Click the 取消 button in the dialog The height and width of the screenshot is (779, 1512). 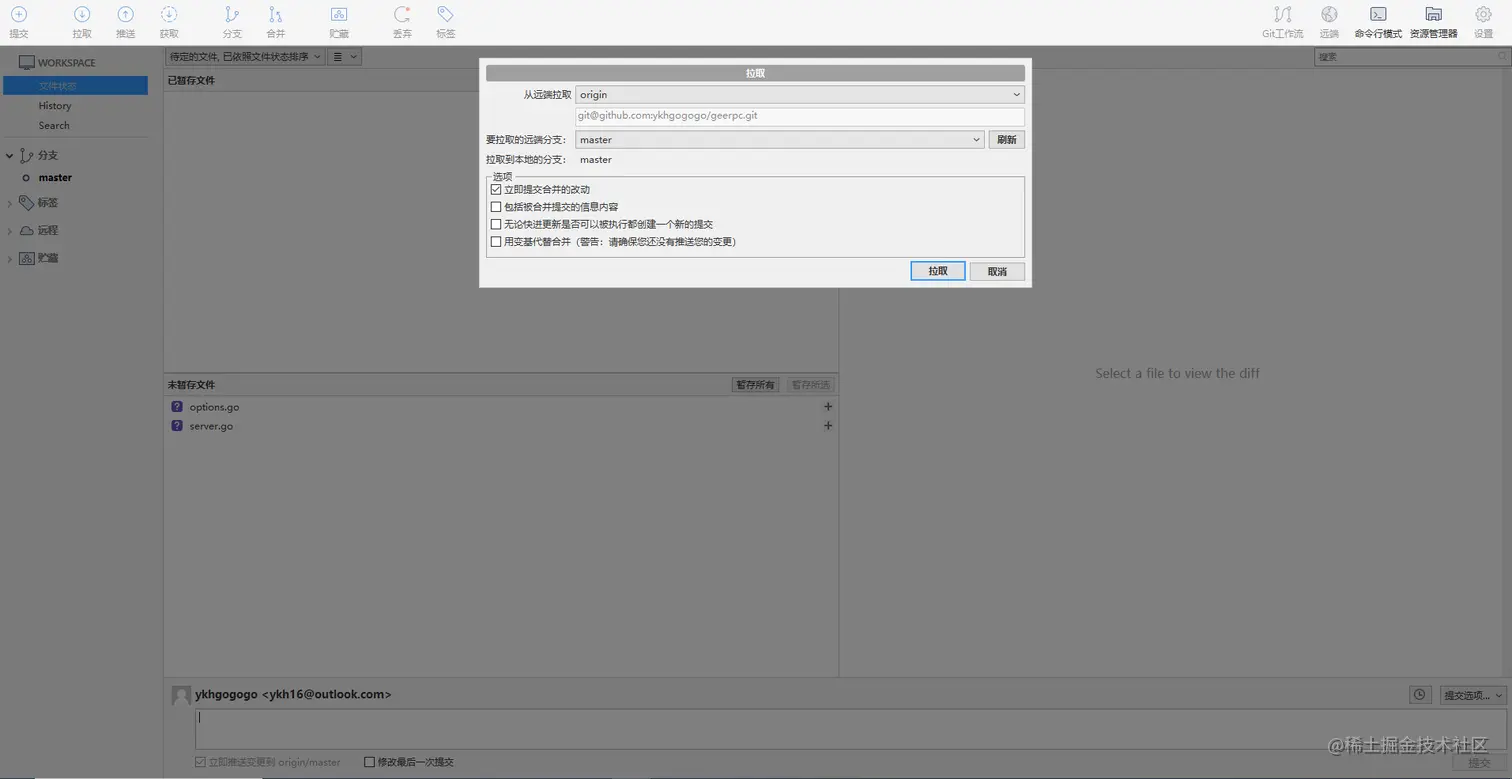pos(997,271)
